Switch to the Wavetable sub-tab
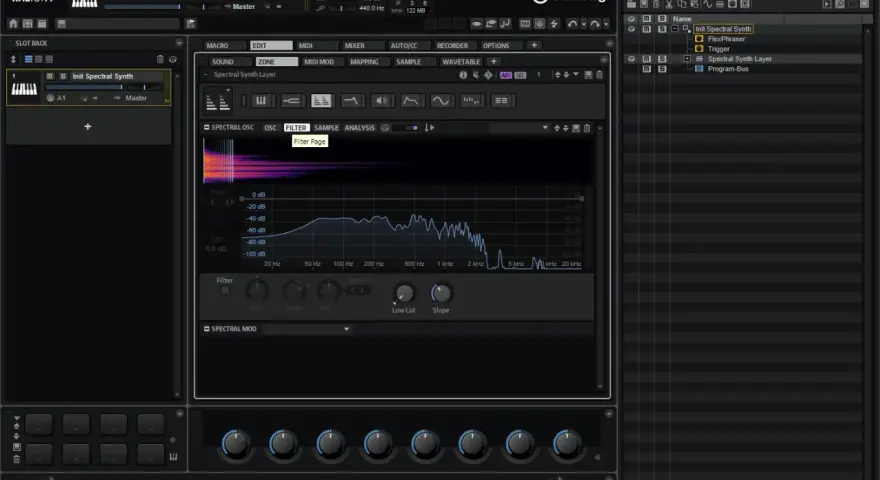 (x=461, y=62)
